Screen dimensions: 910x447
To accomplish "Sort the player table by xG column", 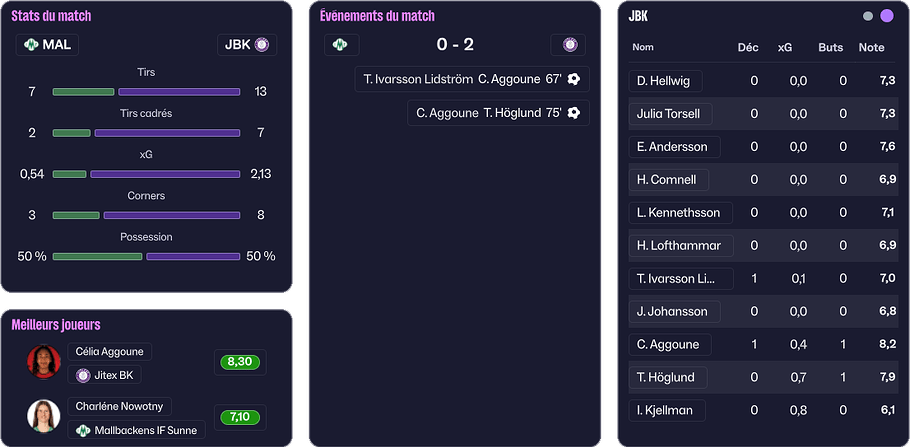I will pyautogui.click(x=785, y=47).
